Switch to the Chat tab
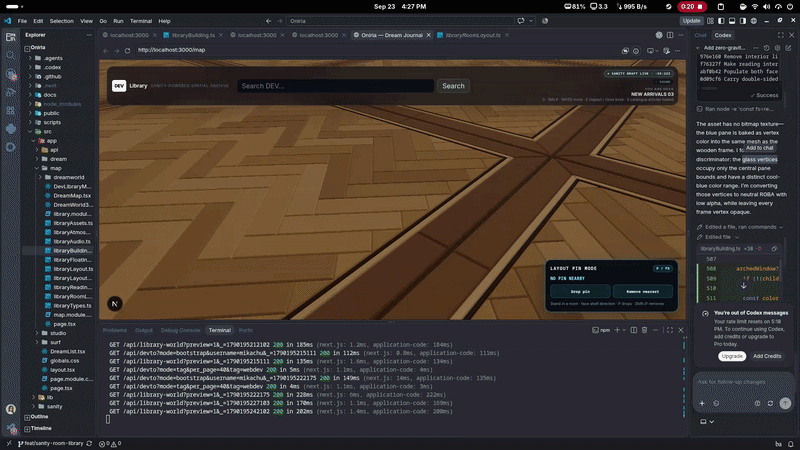This screenshot has height=450, width=800. (x=700, y=35)
